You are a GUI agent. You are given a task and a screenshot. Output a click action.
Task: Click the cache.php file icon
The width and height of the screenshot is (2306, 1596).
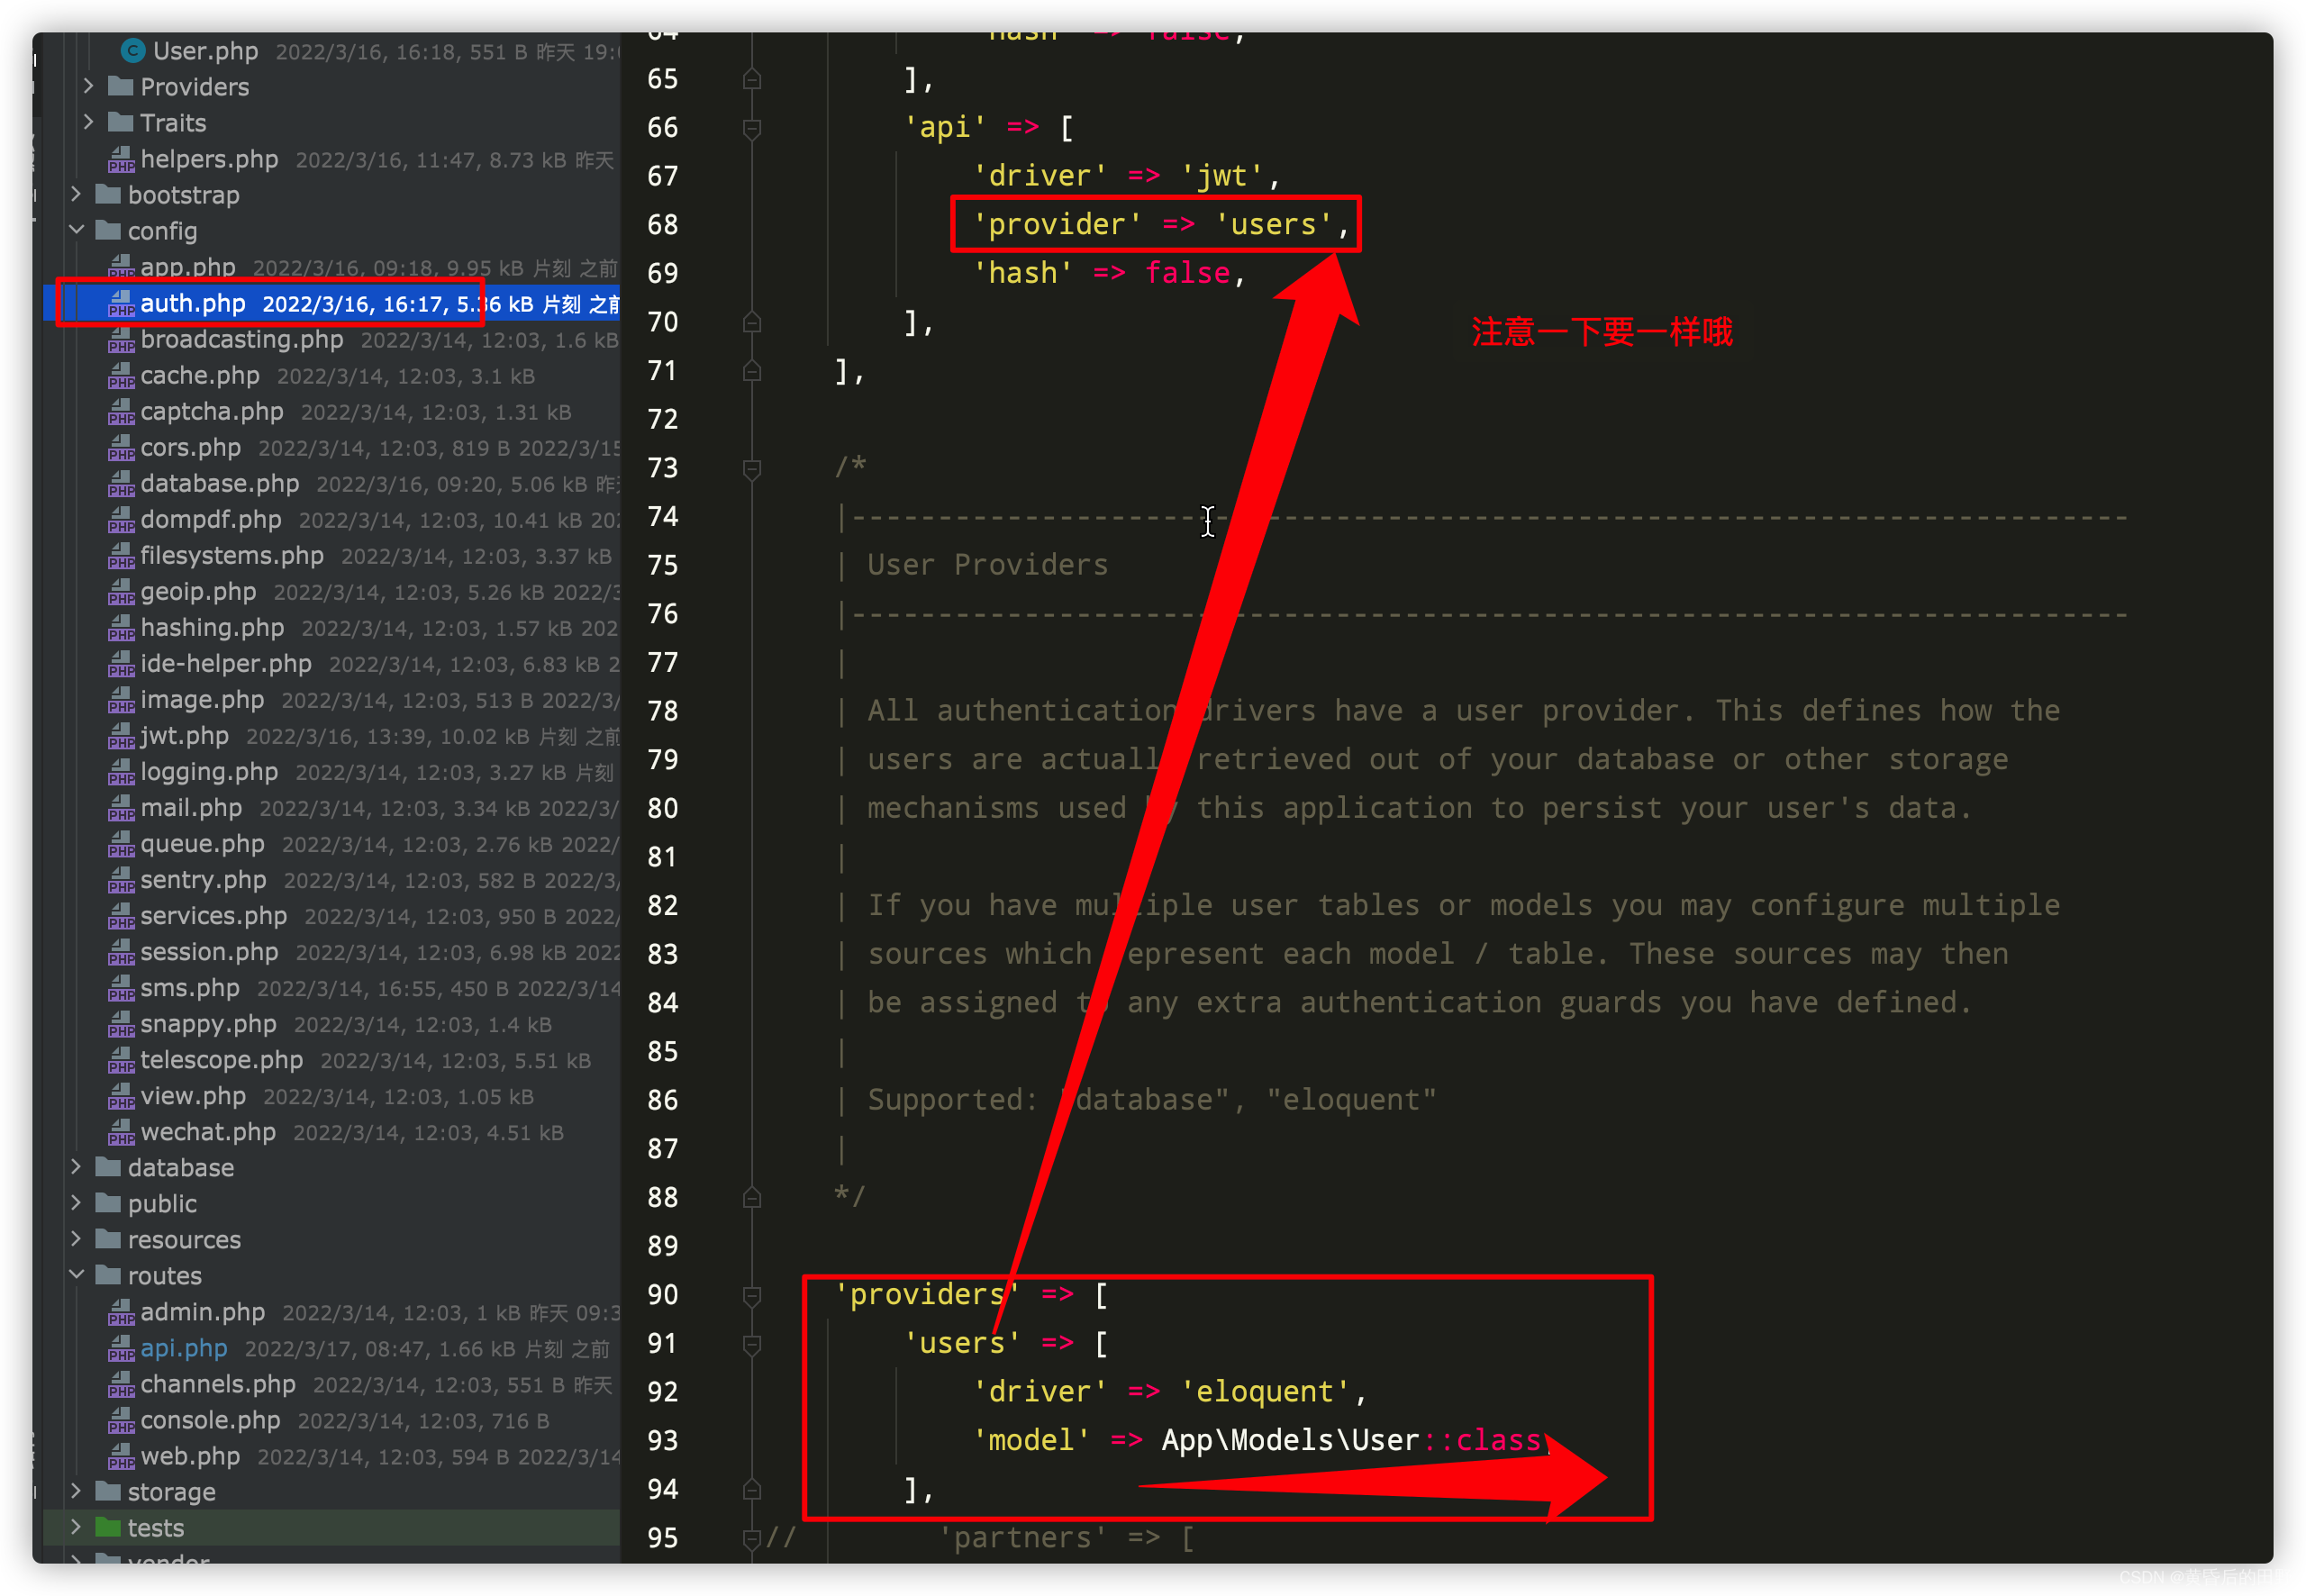[x=121, y=375]
